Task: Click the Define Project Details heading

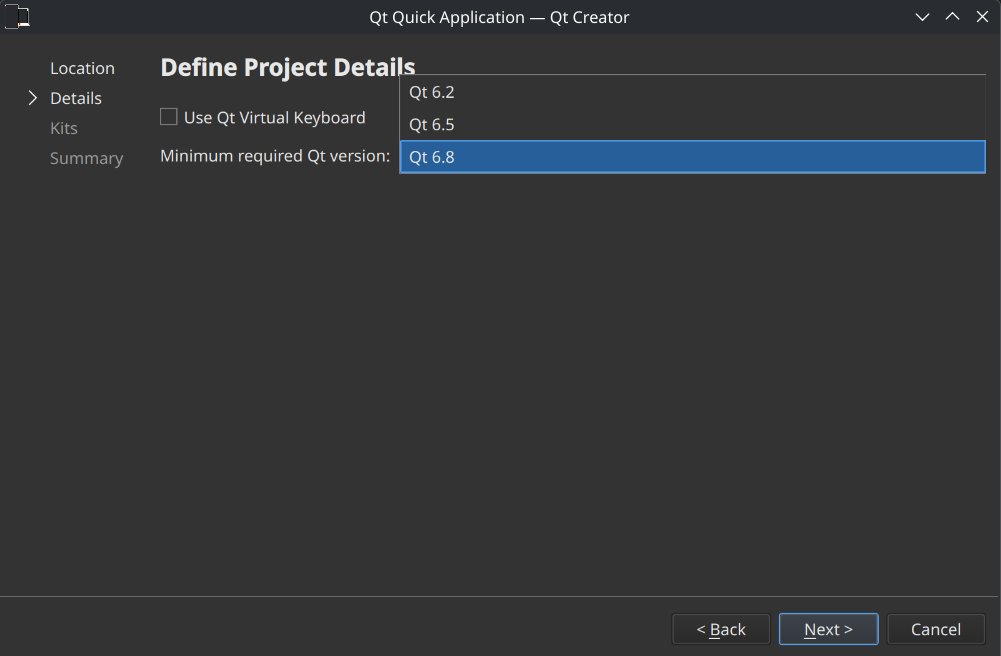Action: 287,67
